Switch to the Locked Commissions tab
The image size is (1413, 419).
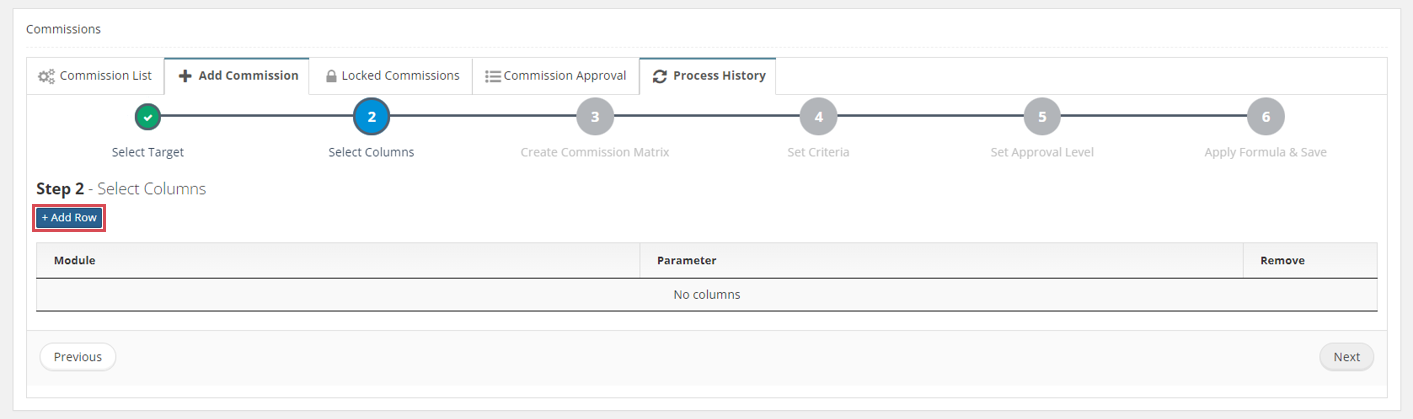392,76
